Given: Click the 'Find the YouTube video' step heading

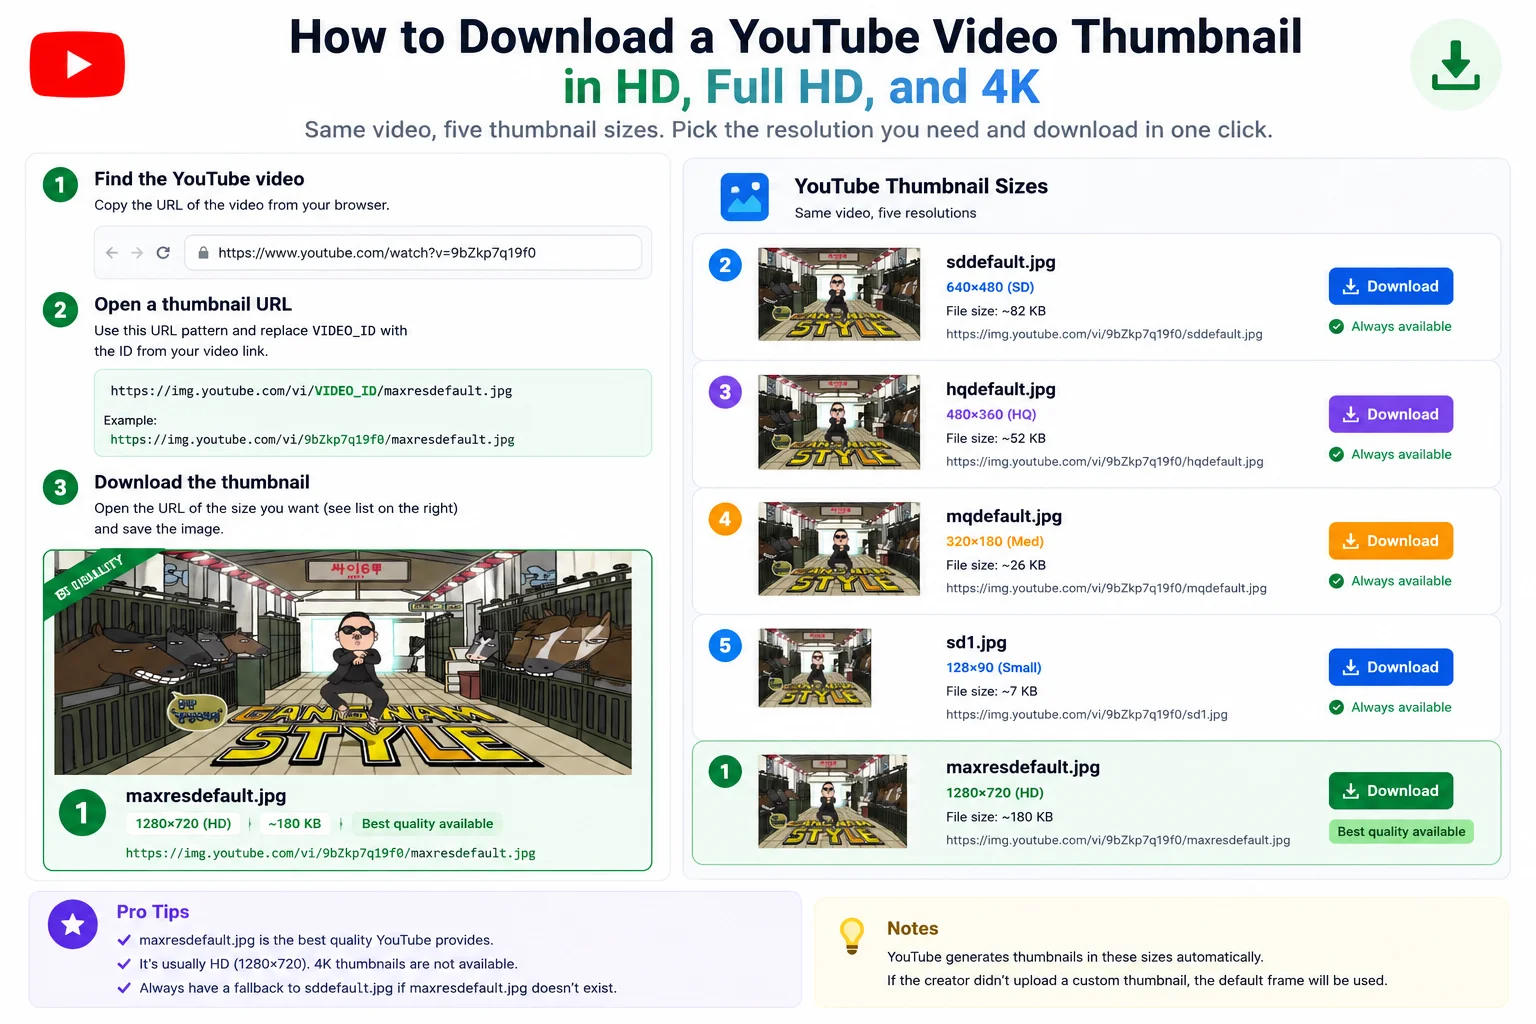Looking at the screenshot, I should pos(199,179).
